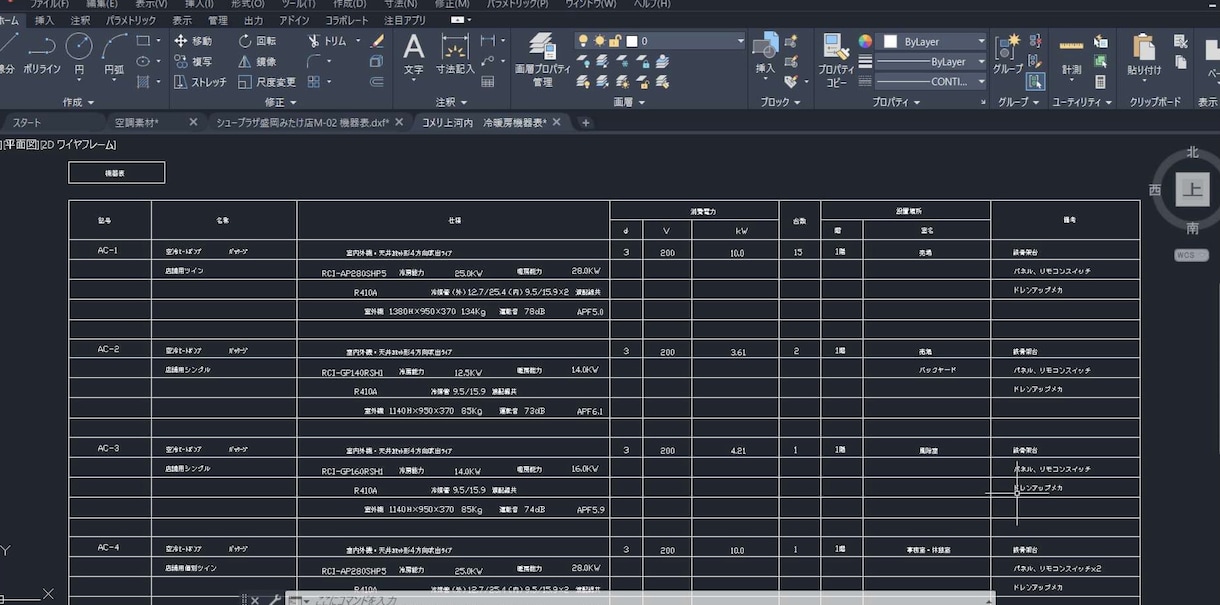
Task: Expand the 注釈 panel
Action: click(x=451, y=102)
